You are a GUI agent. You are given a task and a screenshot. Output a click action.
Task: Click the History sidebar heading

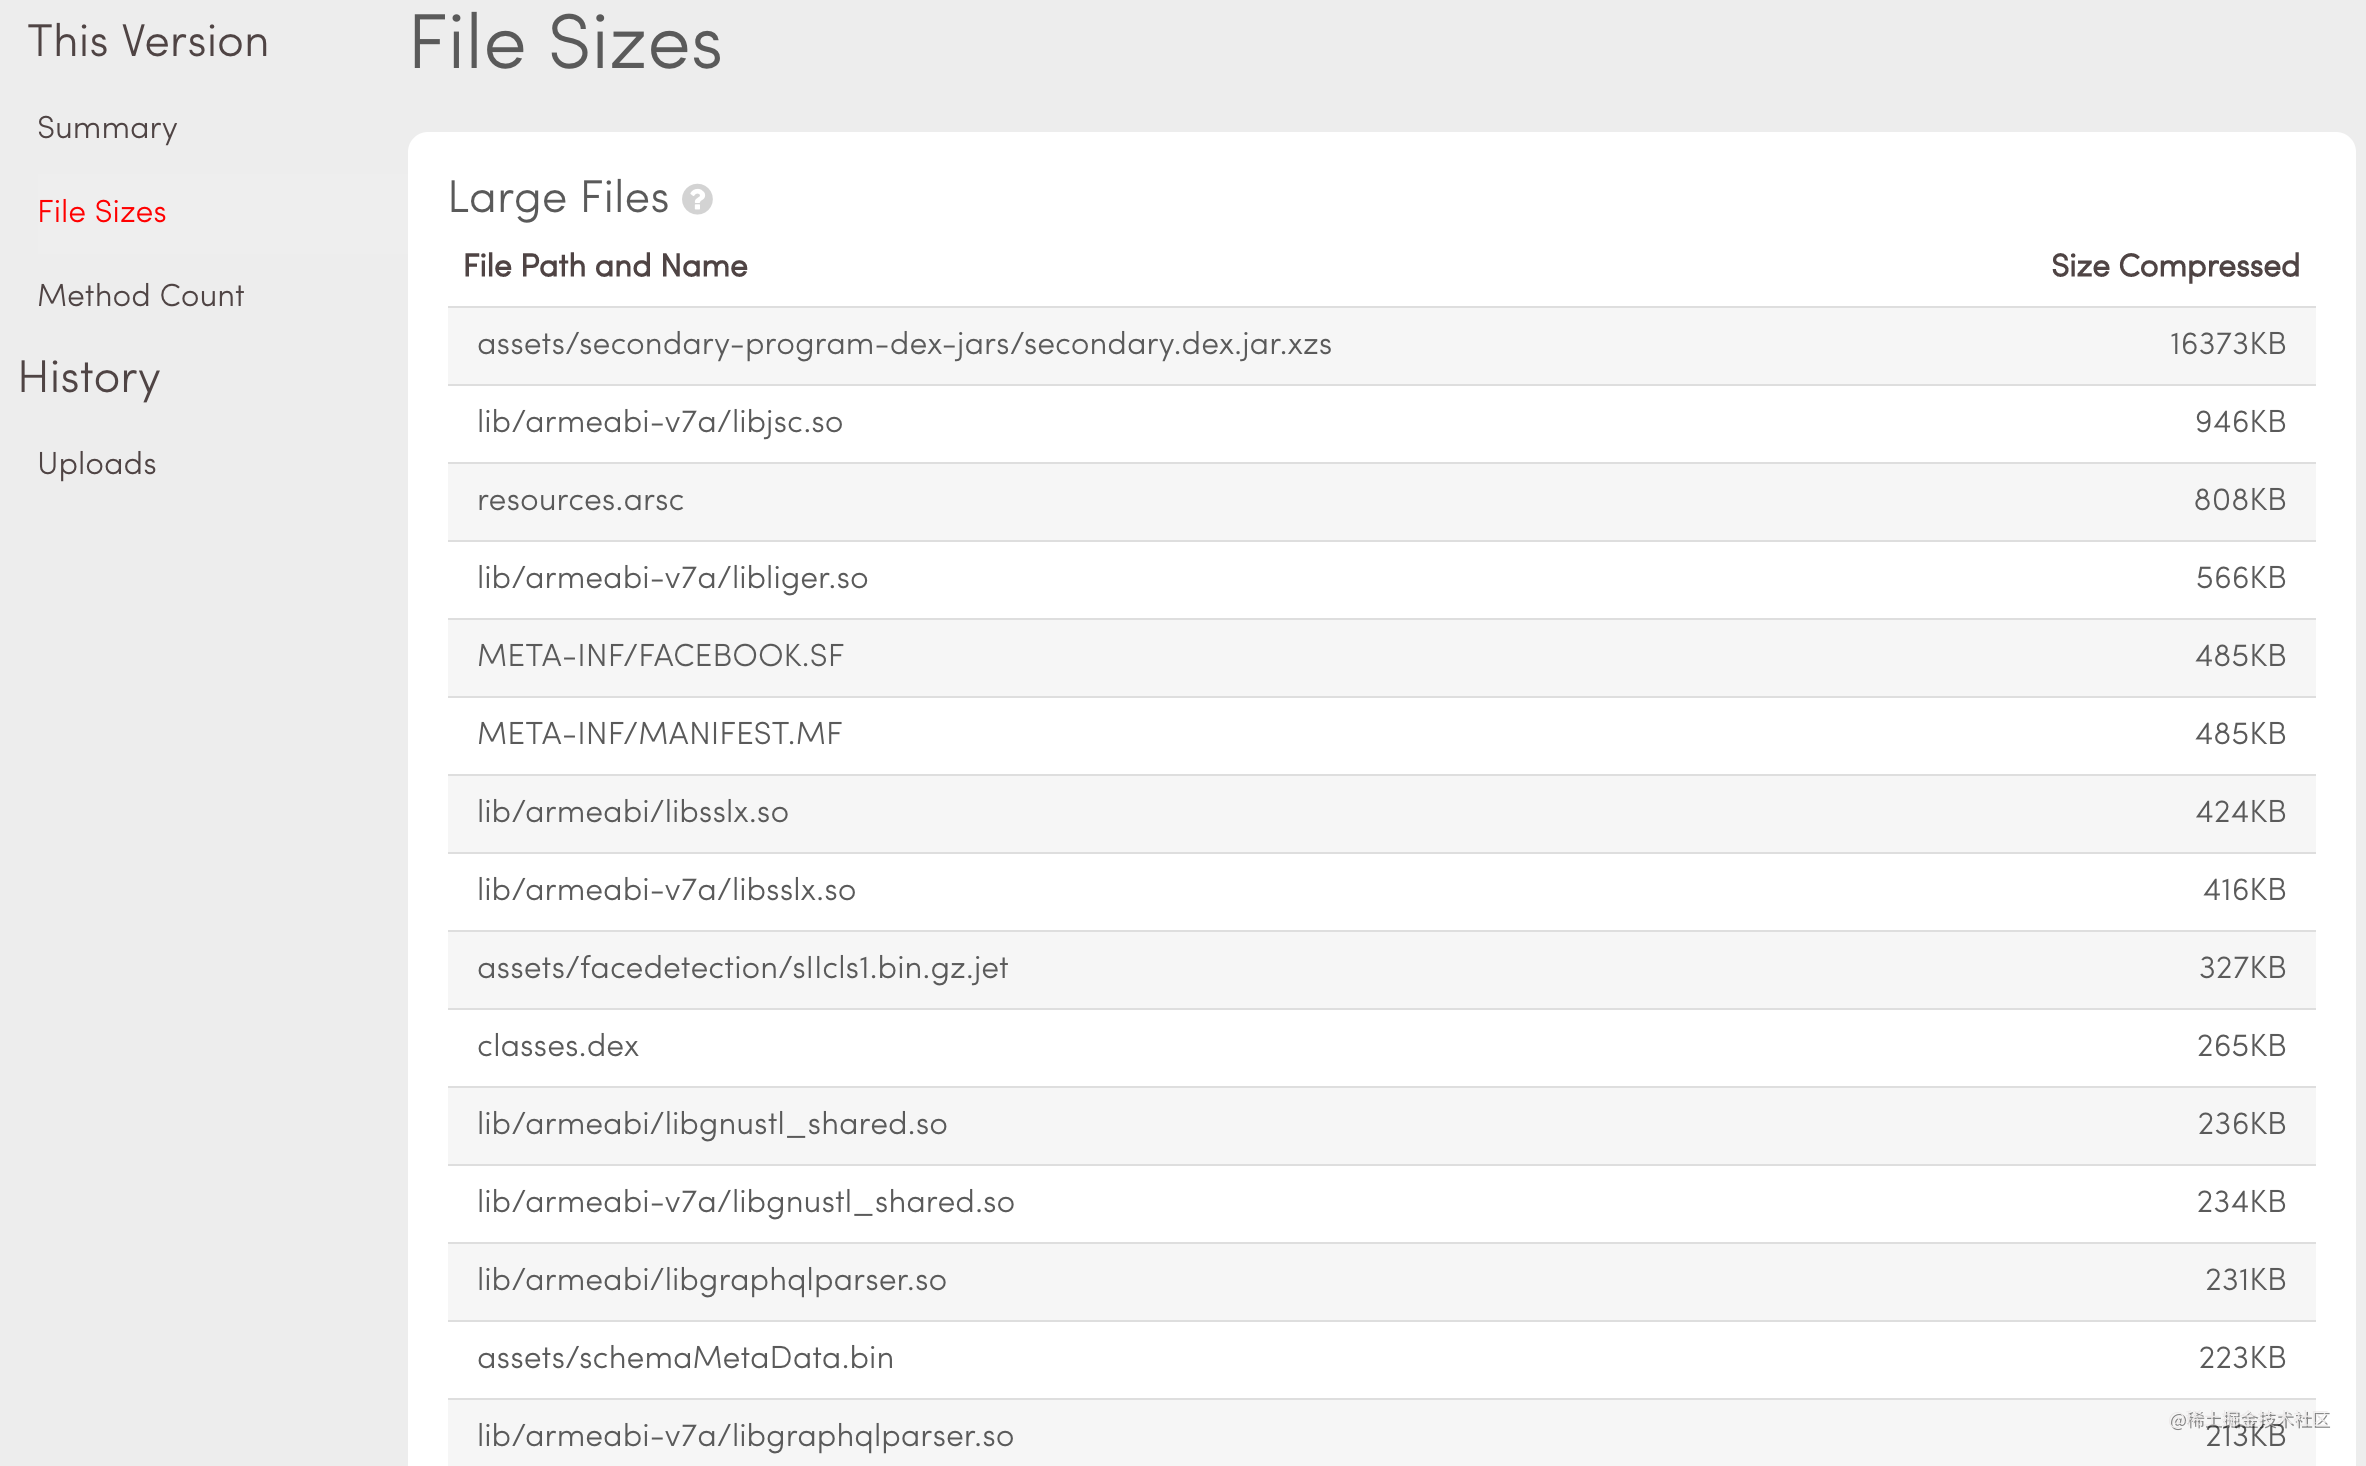89,378
